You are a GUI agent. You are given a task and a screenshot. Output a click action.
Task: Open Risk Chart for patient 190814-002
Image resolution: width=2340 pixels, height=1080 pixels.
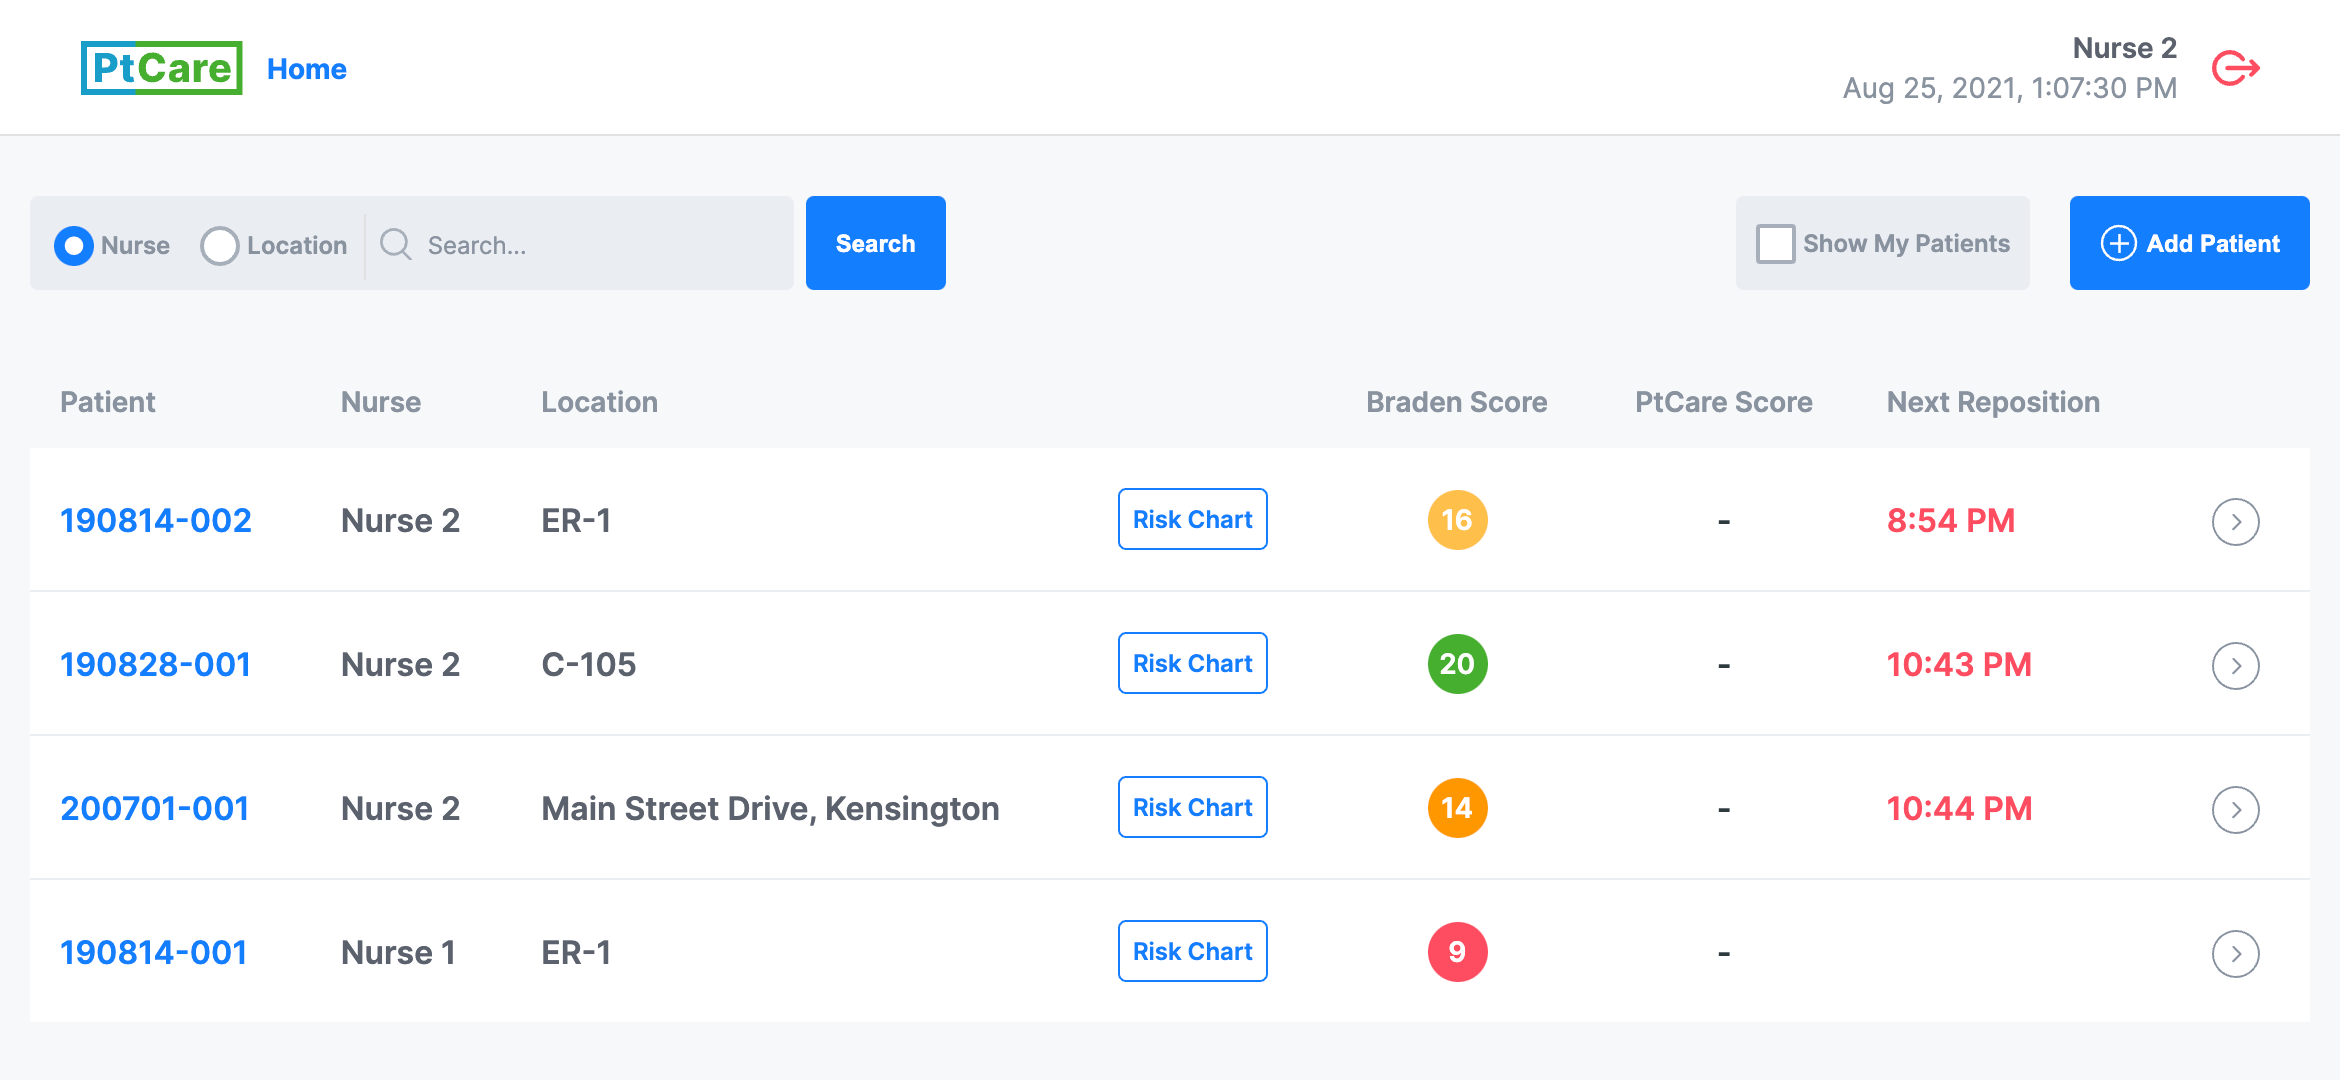pos(1192,519)
